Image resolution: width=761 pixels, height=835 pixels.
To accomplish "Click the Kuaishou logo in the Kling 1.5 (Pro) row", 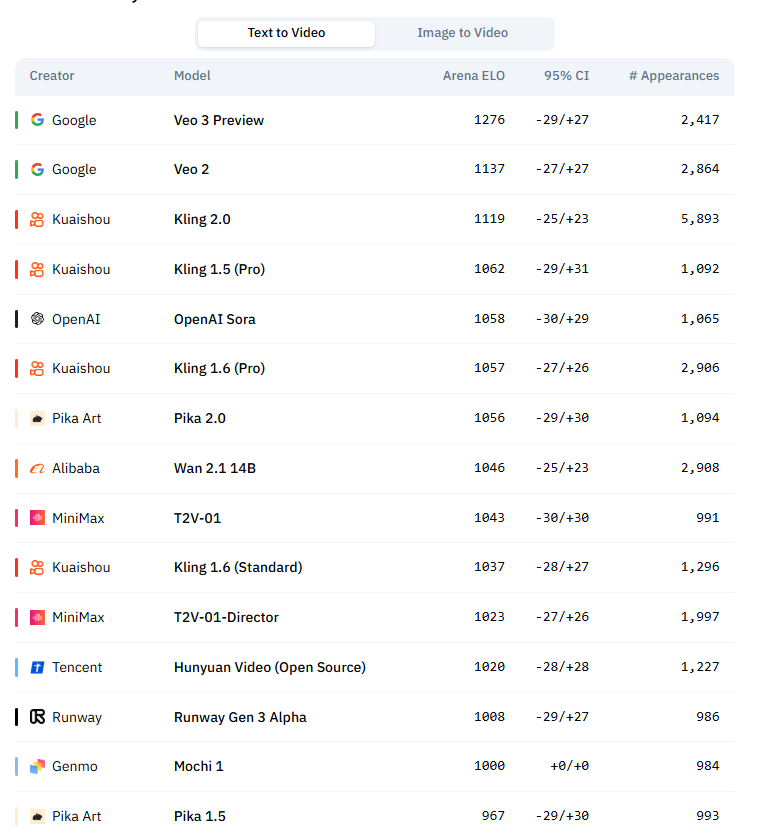I will 37,269.
